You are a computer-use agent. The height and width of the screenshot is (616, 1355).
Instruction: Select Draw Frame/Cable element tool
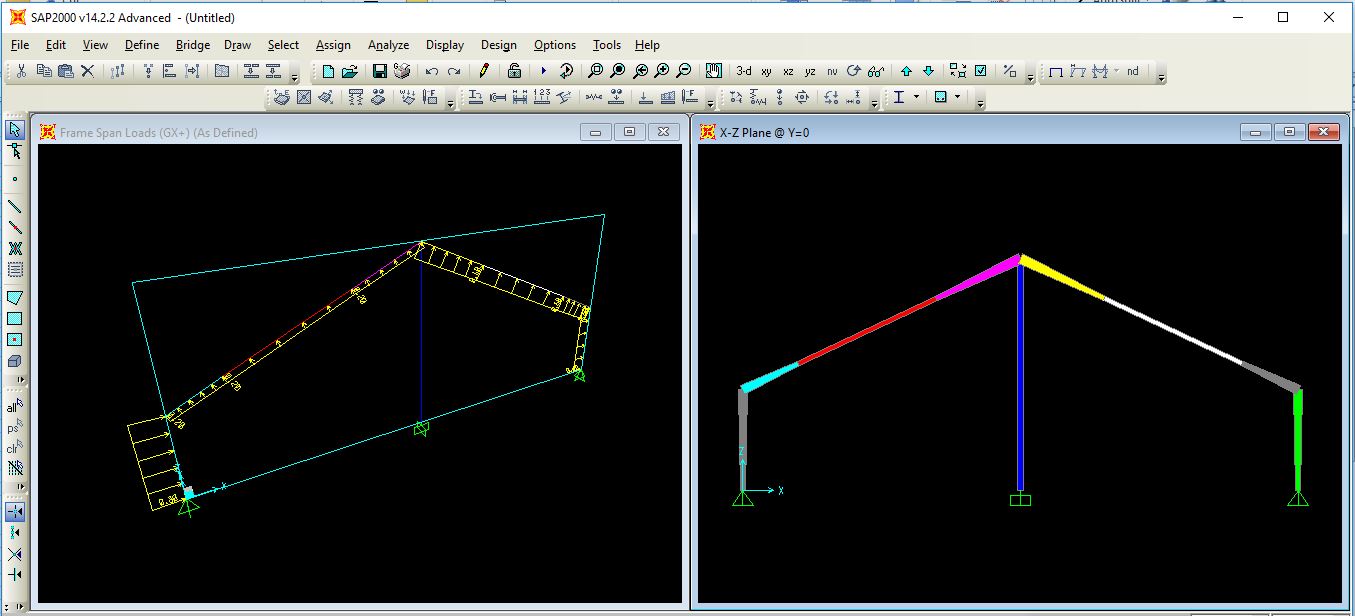pyautogui.click(x=15, y=206)
